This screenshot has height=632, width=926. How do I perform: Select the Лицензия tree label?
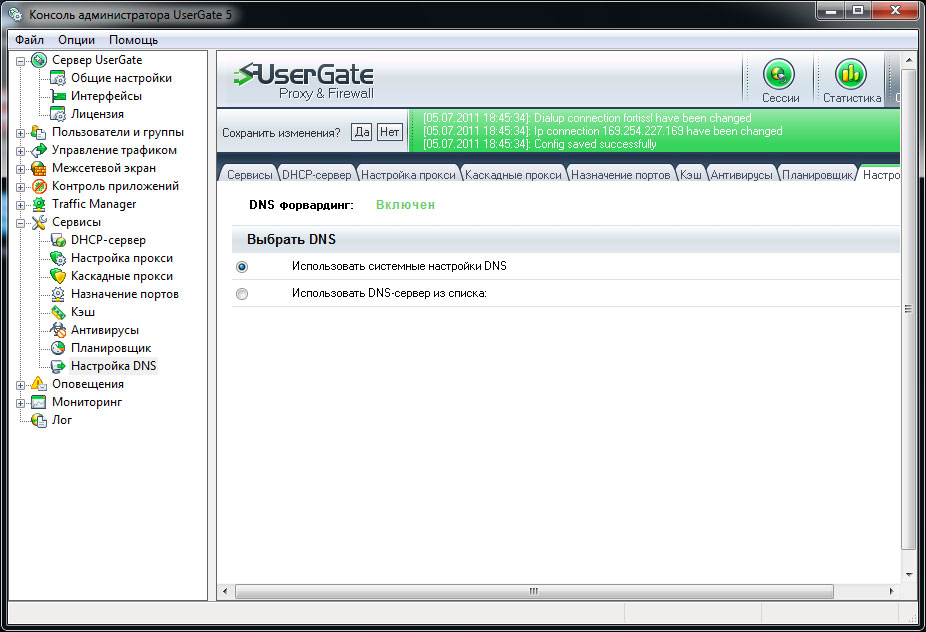pos(97,114)
